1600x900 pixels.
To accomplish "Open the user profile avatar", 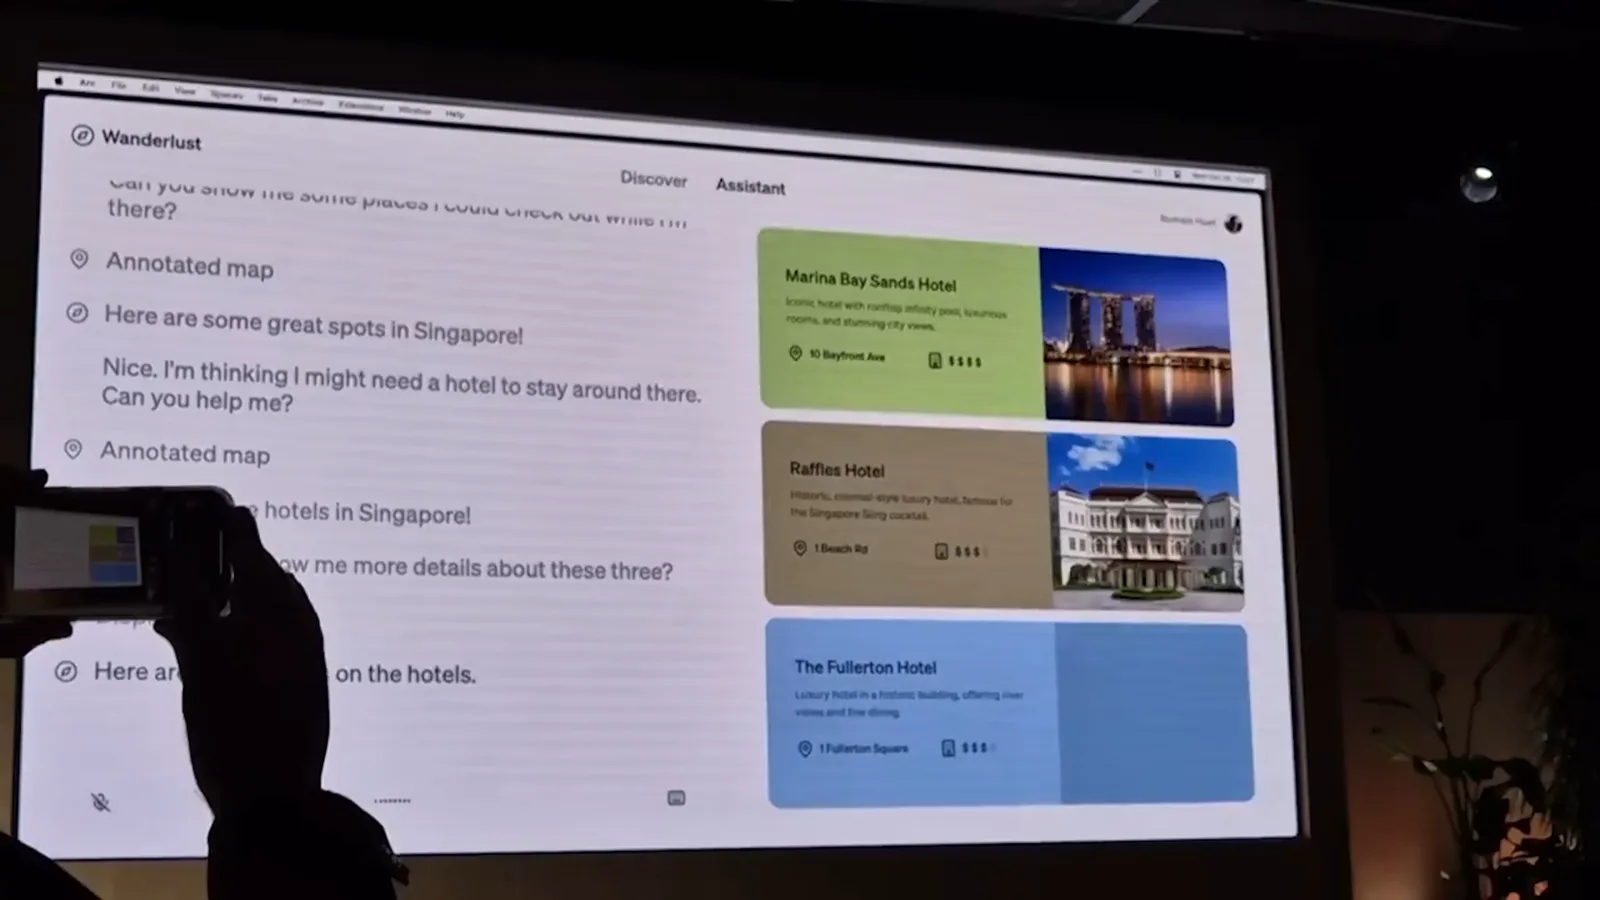I will pyautogui.click(x=1233, y=224).
